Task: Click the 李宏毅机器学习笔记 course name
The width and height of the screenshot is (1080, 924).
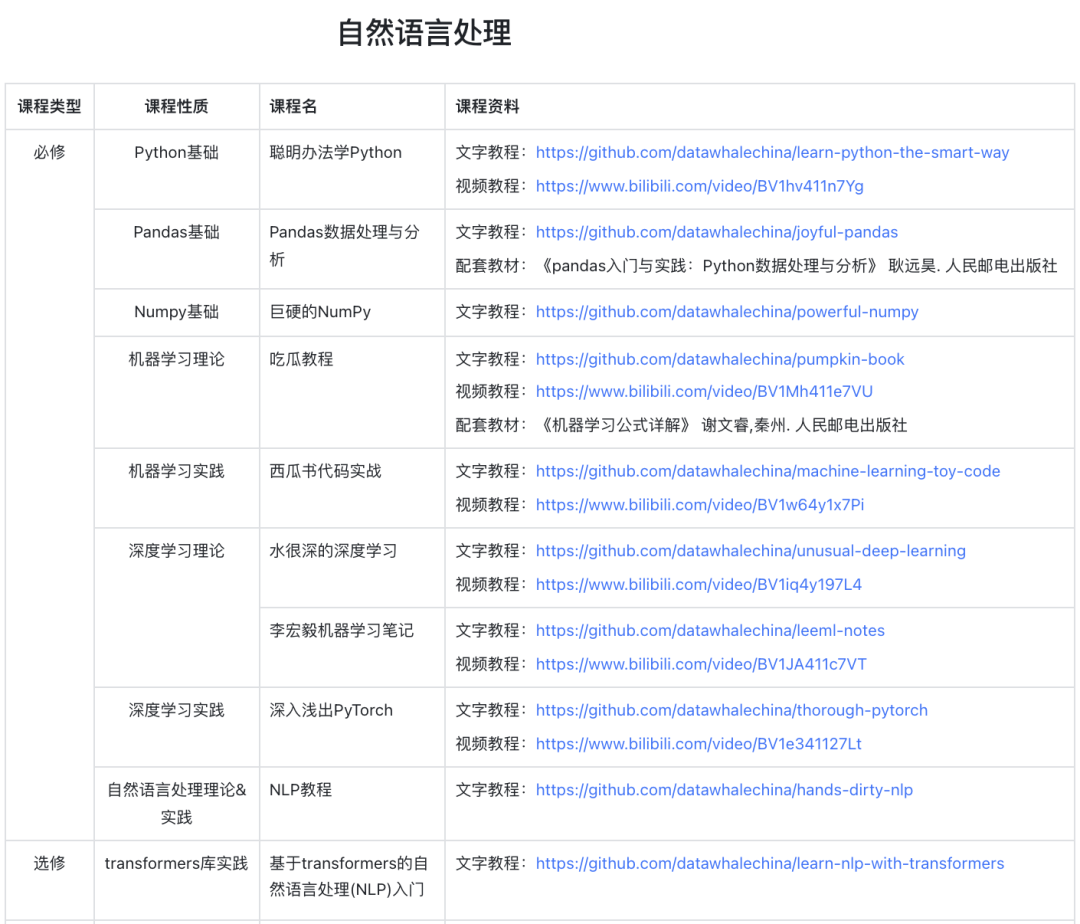Action: (342, 631)
